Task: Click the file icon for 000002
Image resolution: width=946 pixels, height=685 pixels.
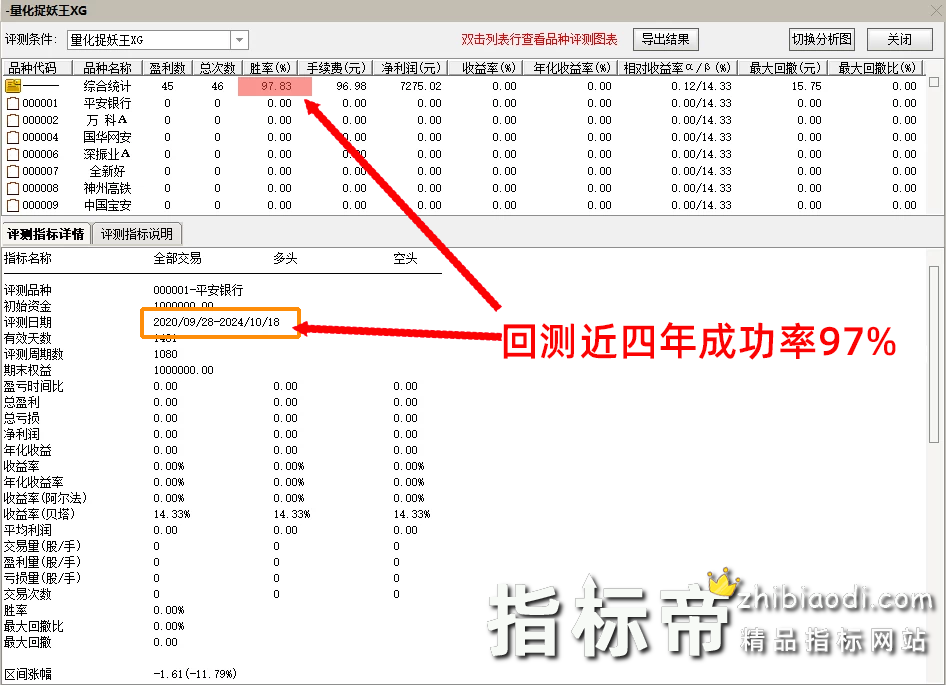Action: pyautogui.click(x=13, y=120)
